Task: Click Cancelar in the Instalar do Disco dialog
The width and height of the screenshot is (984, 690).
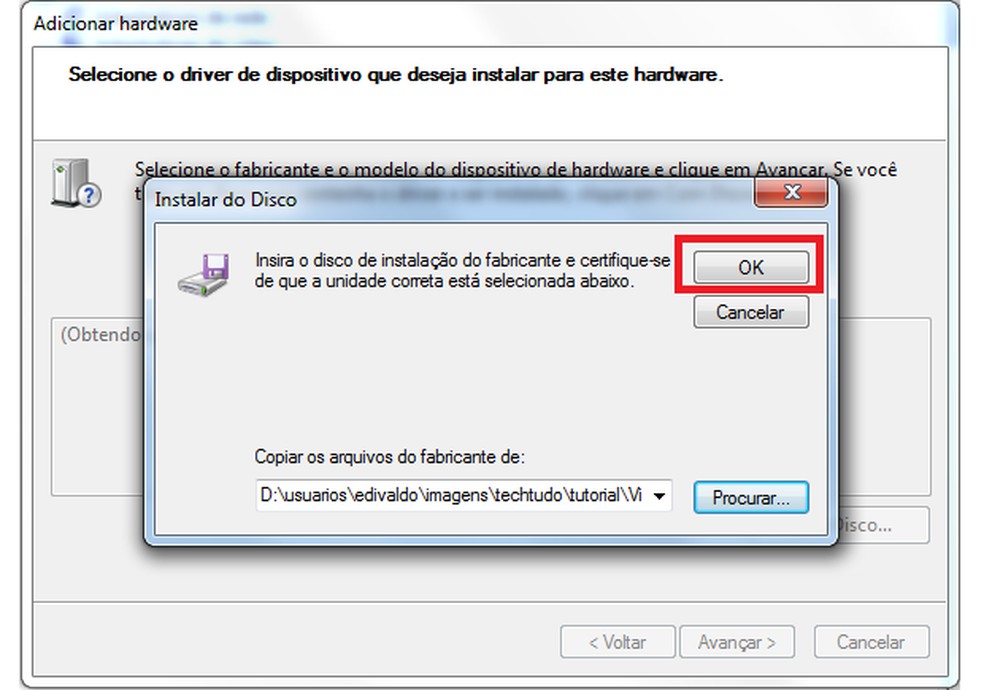Action: click(751, 312)
